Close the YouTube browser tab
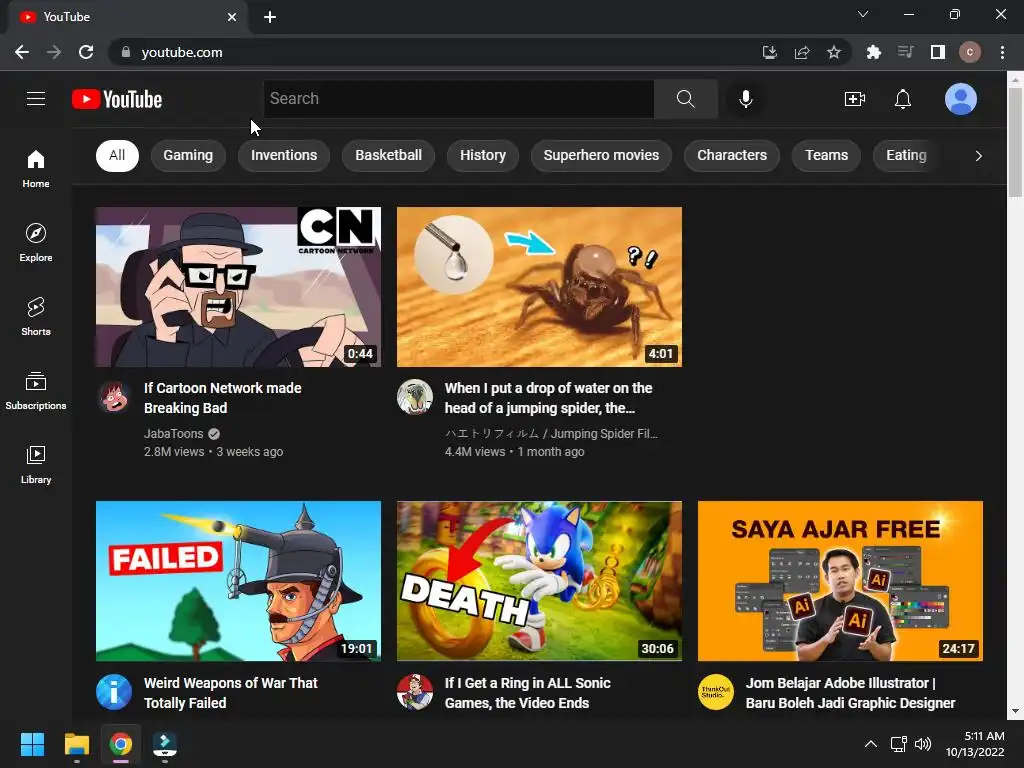Image resolution: width=1024 pixels, height=768 pixels. (x=232, y=17)
